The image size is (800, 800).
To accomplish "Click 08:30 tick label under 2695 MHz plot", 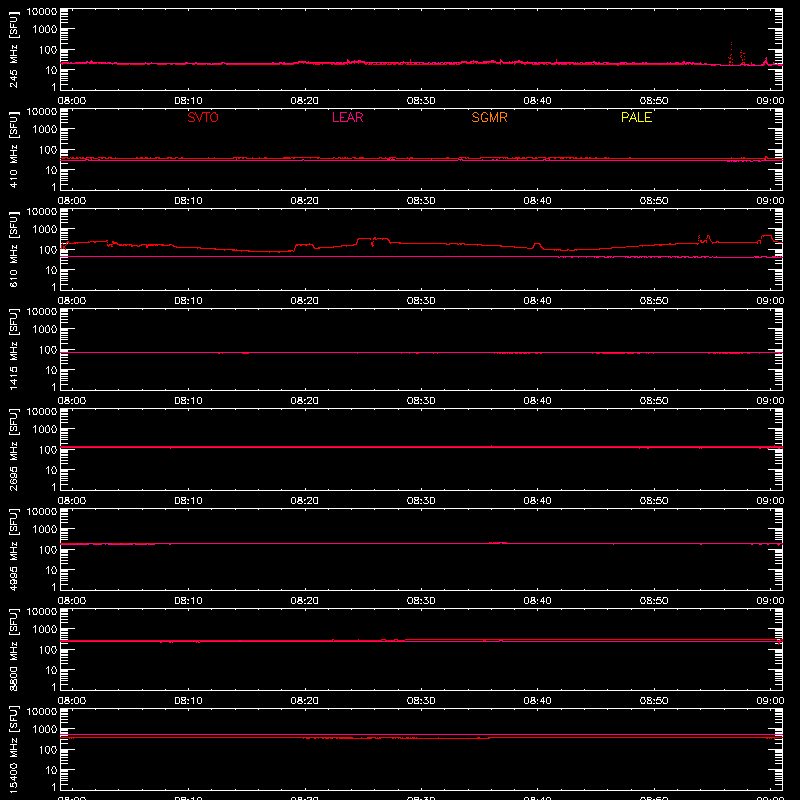I will click(421, 501).
